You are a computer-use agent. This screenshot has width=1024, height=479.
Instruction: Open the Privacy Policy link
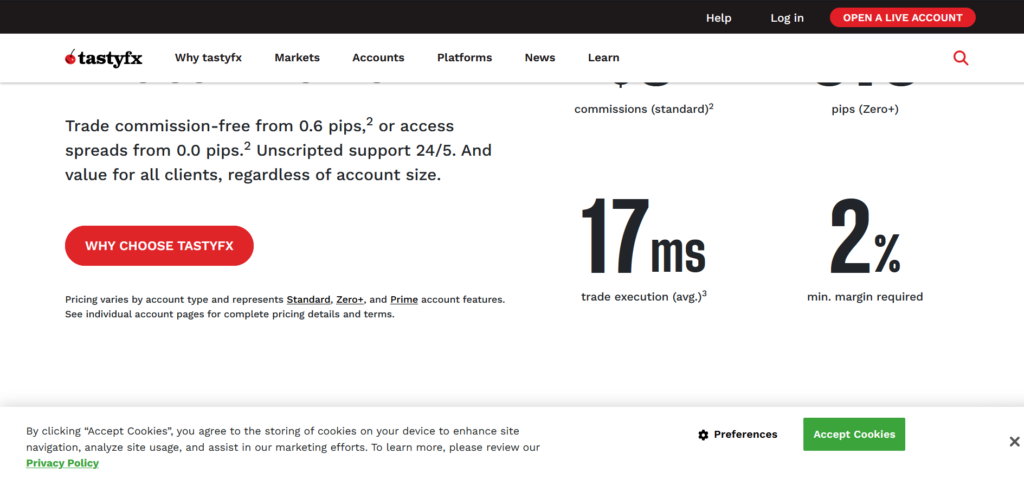pos(63,463)
